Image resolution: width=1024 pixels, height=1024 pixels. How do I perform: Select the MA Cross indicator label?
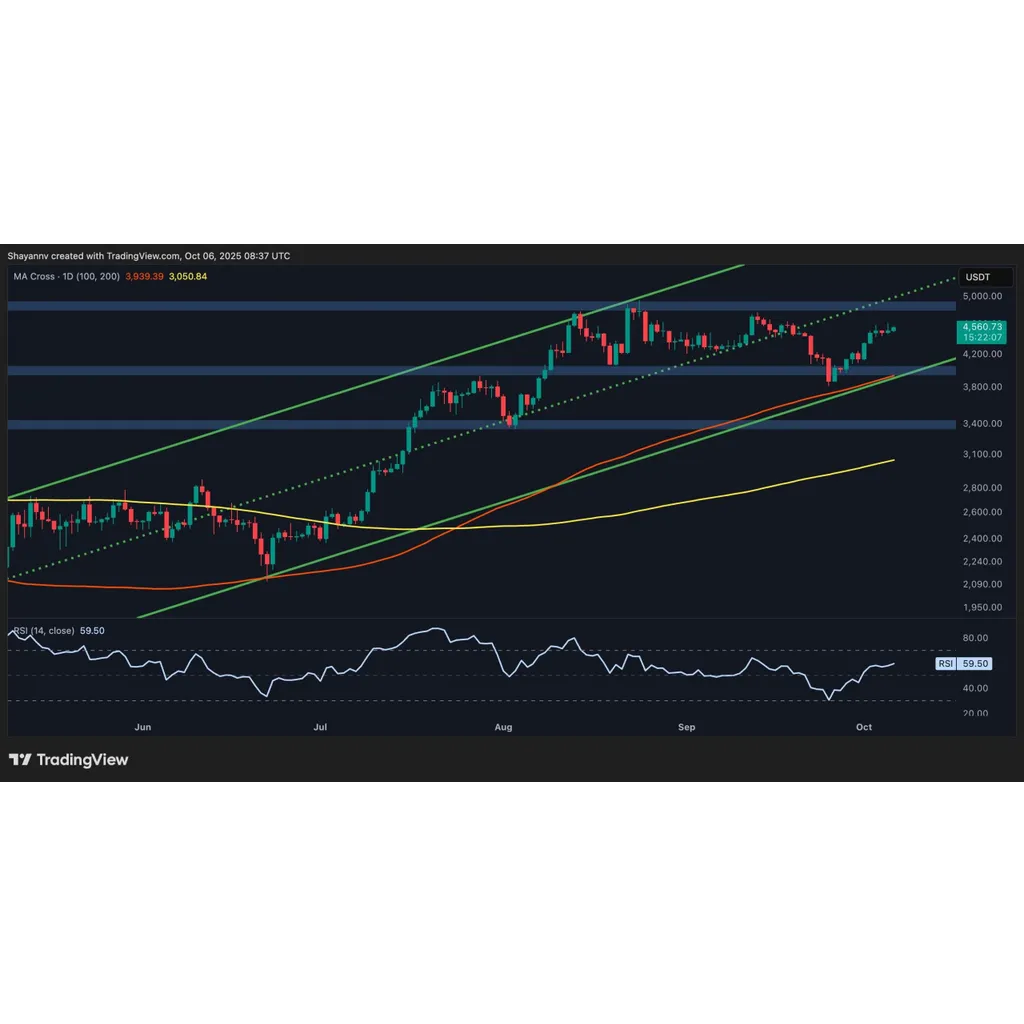(x=67, y=276)
